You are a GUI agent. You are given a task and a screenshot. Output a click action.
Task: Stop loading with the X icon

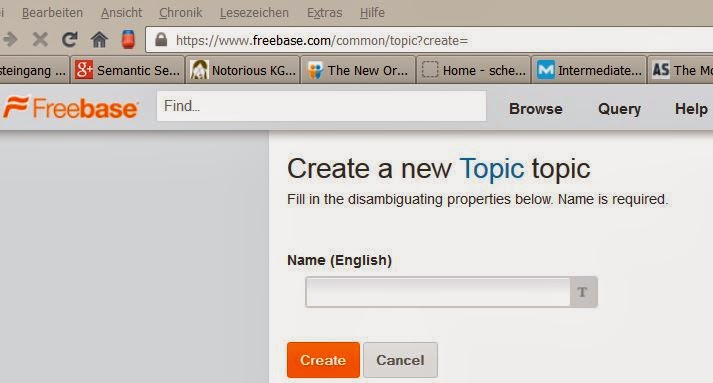(x=40, y=40)
